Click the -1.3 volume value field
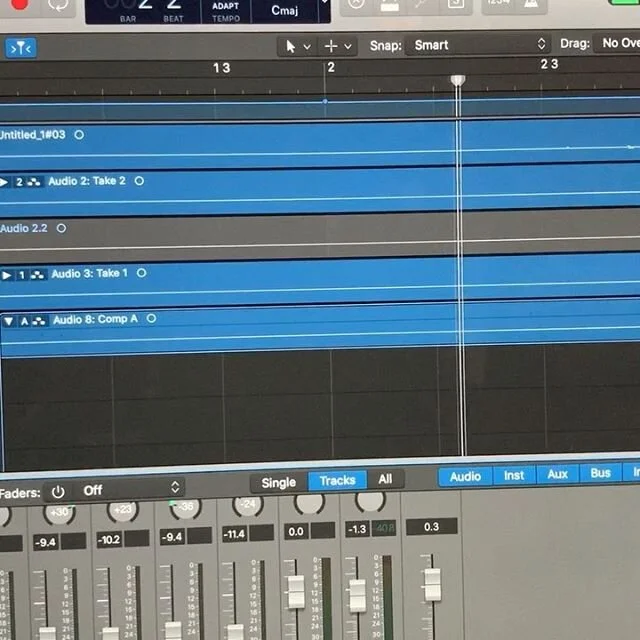This screenshot has height=640, width=640. click(357, 529)
